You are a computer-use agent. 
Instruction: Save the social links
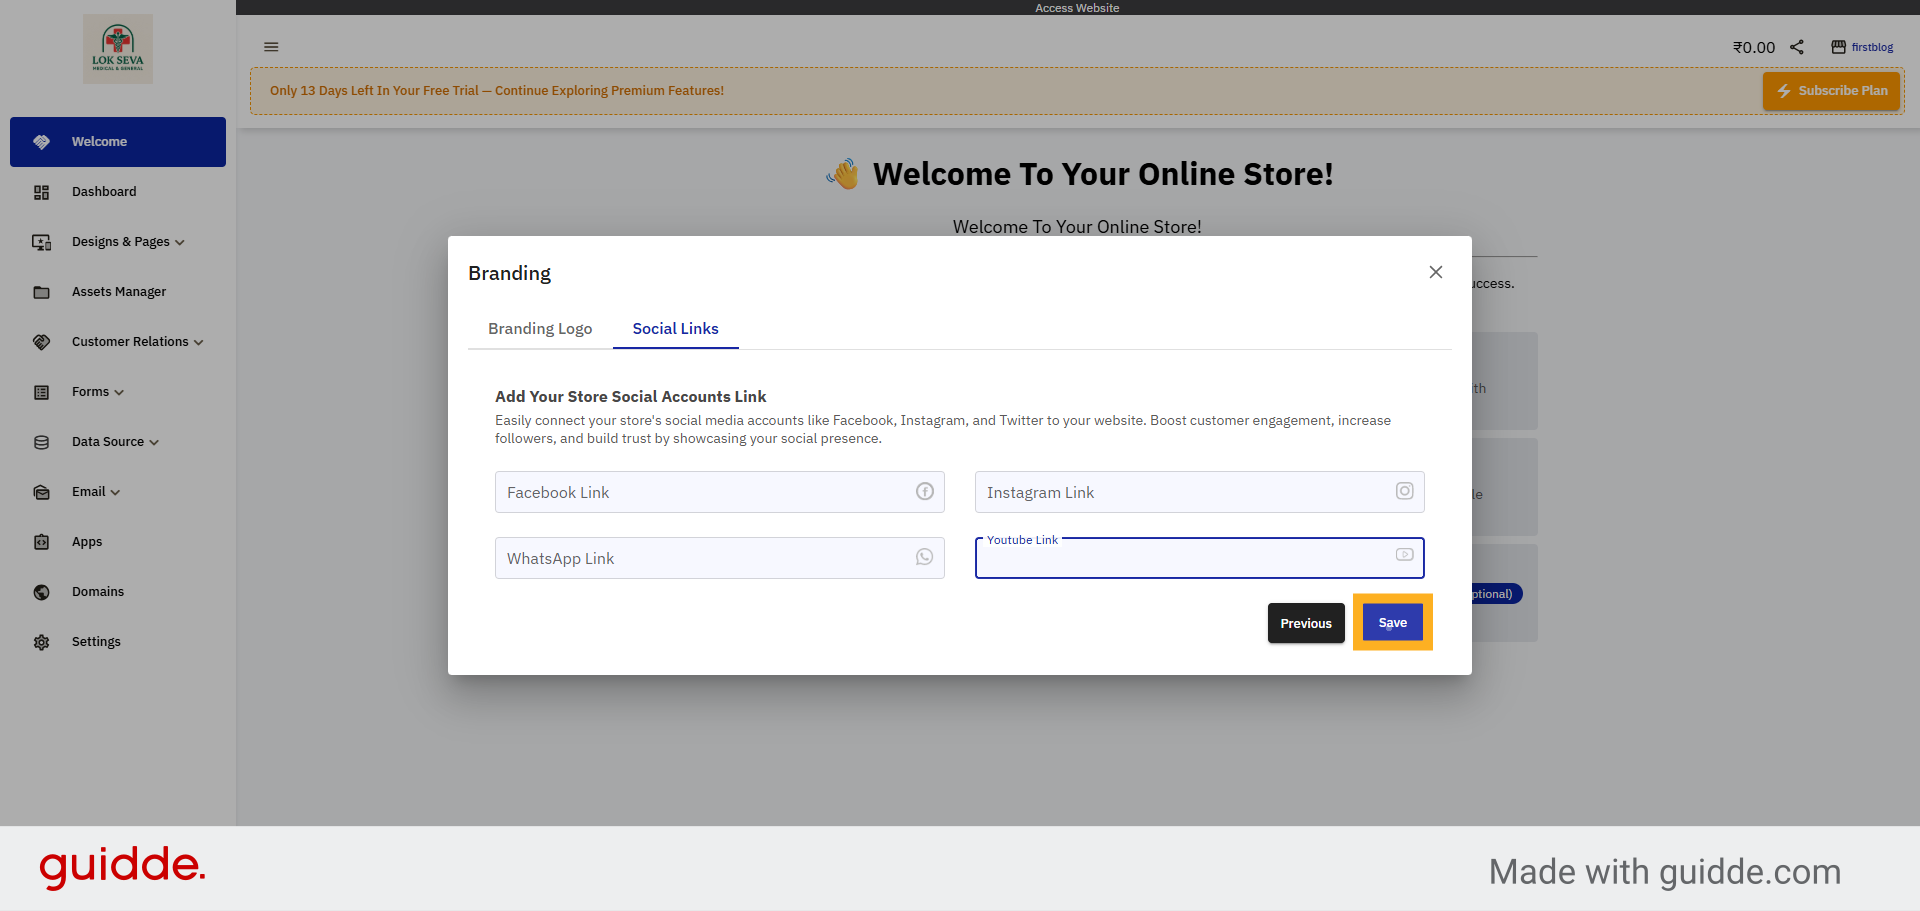click(x=1393, y=622)
